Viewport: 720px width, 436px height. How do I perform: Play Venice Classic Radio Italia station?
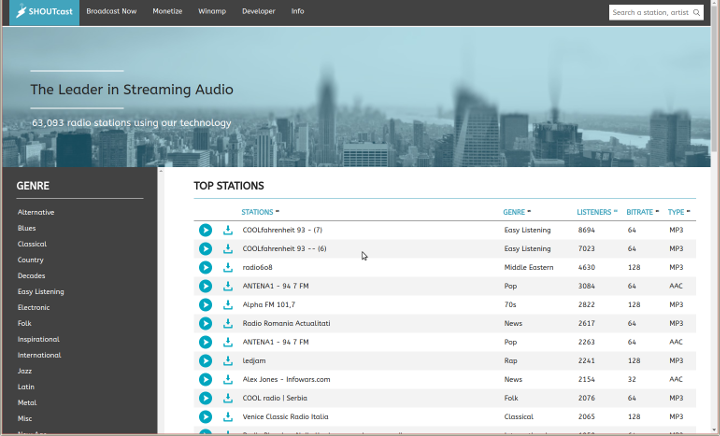[x=205, y=417]
